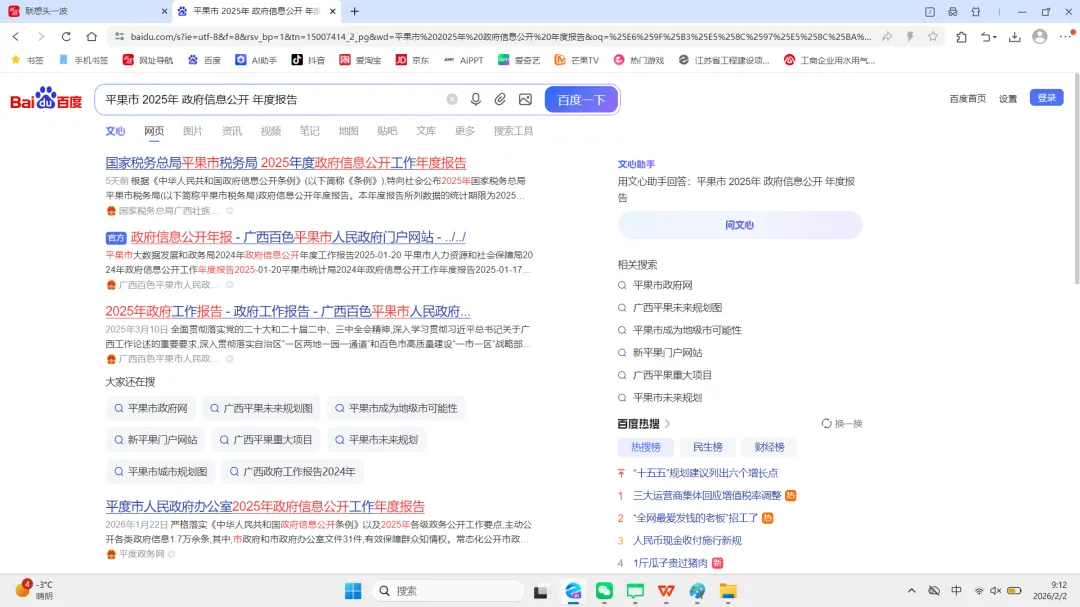Open a new browser tab
This screenshot has width=1080, height=607.
coord(355,11)
